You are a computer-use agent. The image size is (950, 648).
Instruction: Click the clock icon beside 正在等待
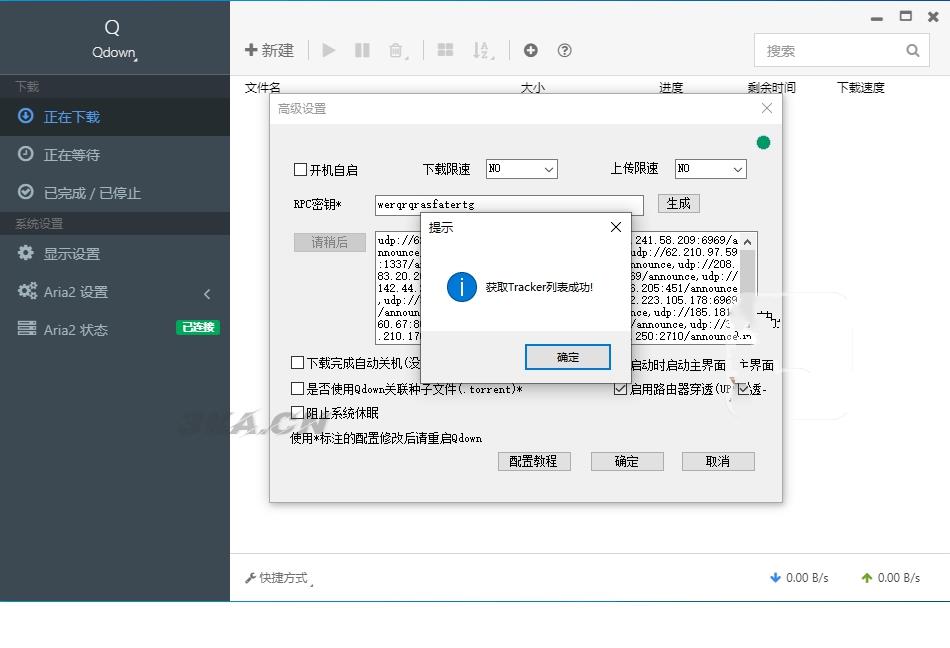(x=25, y=154)
